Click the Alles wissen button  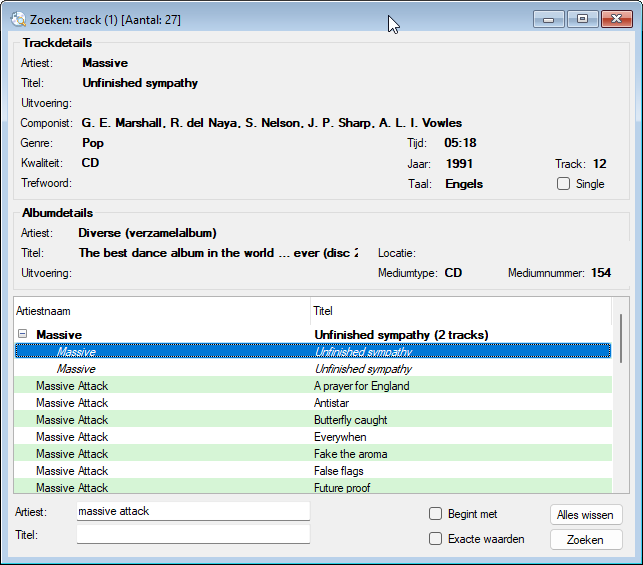[x=586, y=515]
